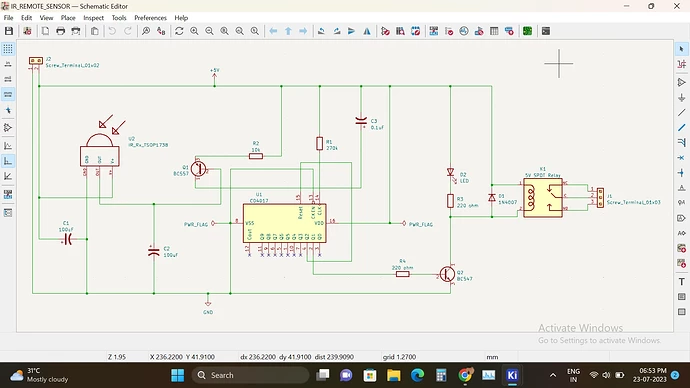
Task: Print the schematic
Action: (x=61, y=31)
